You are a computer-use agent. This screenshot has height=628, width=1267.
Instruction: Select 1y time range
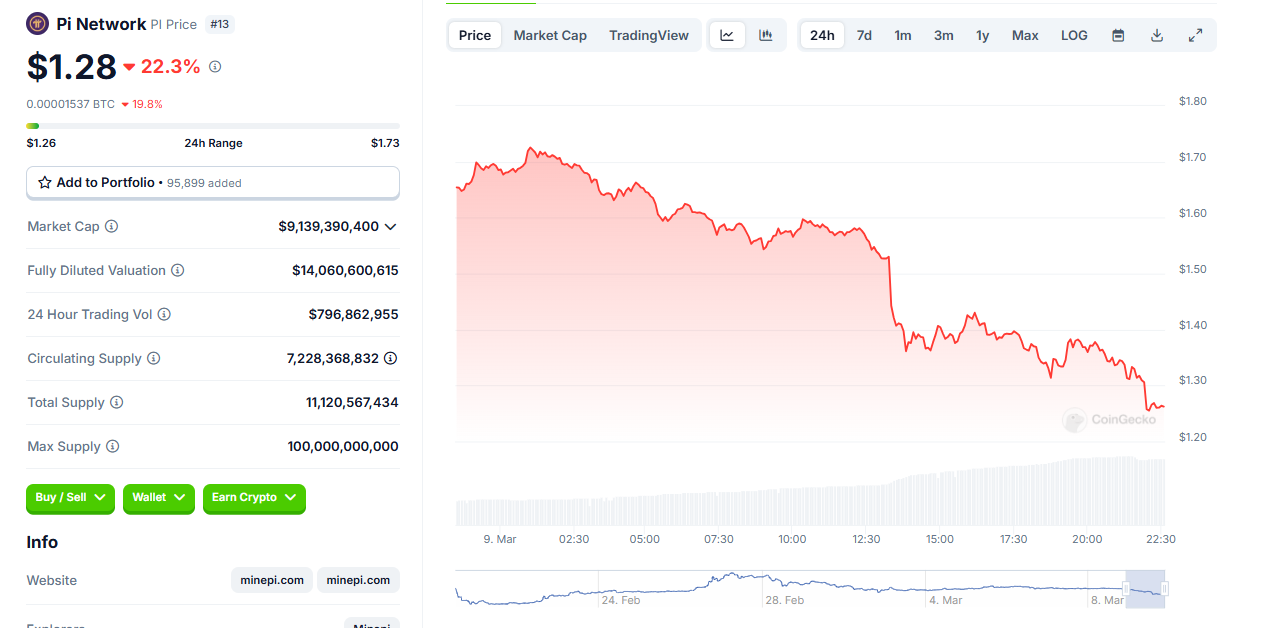983,35
